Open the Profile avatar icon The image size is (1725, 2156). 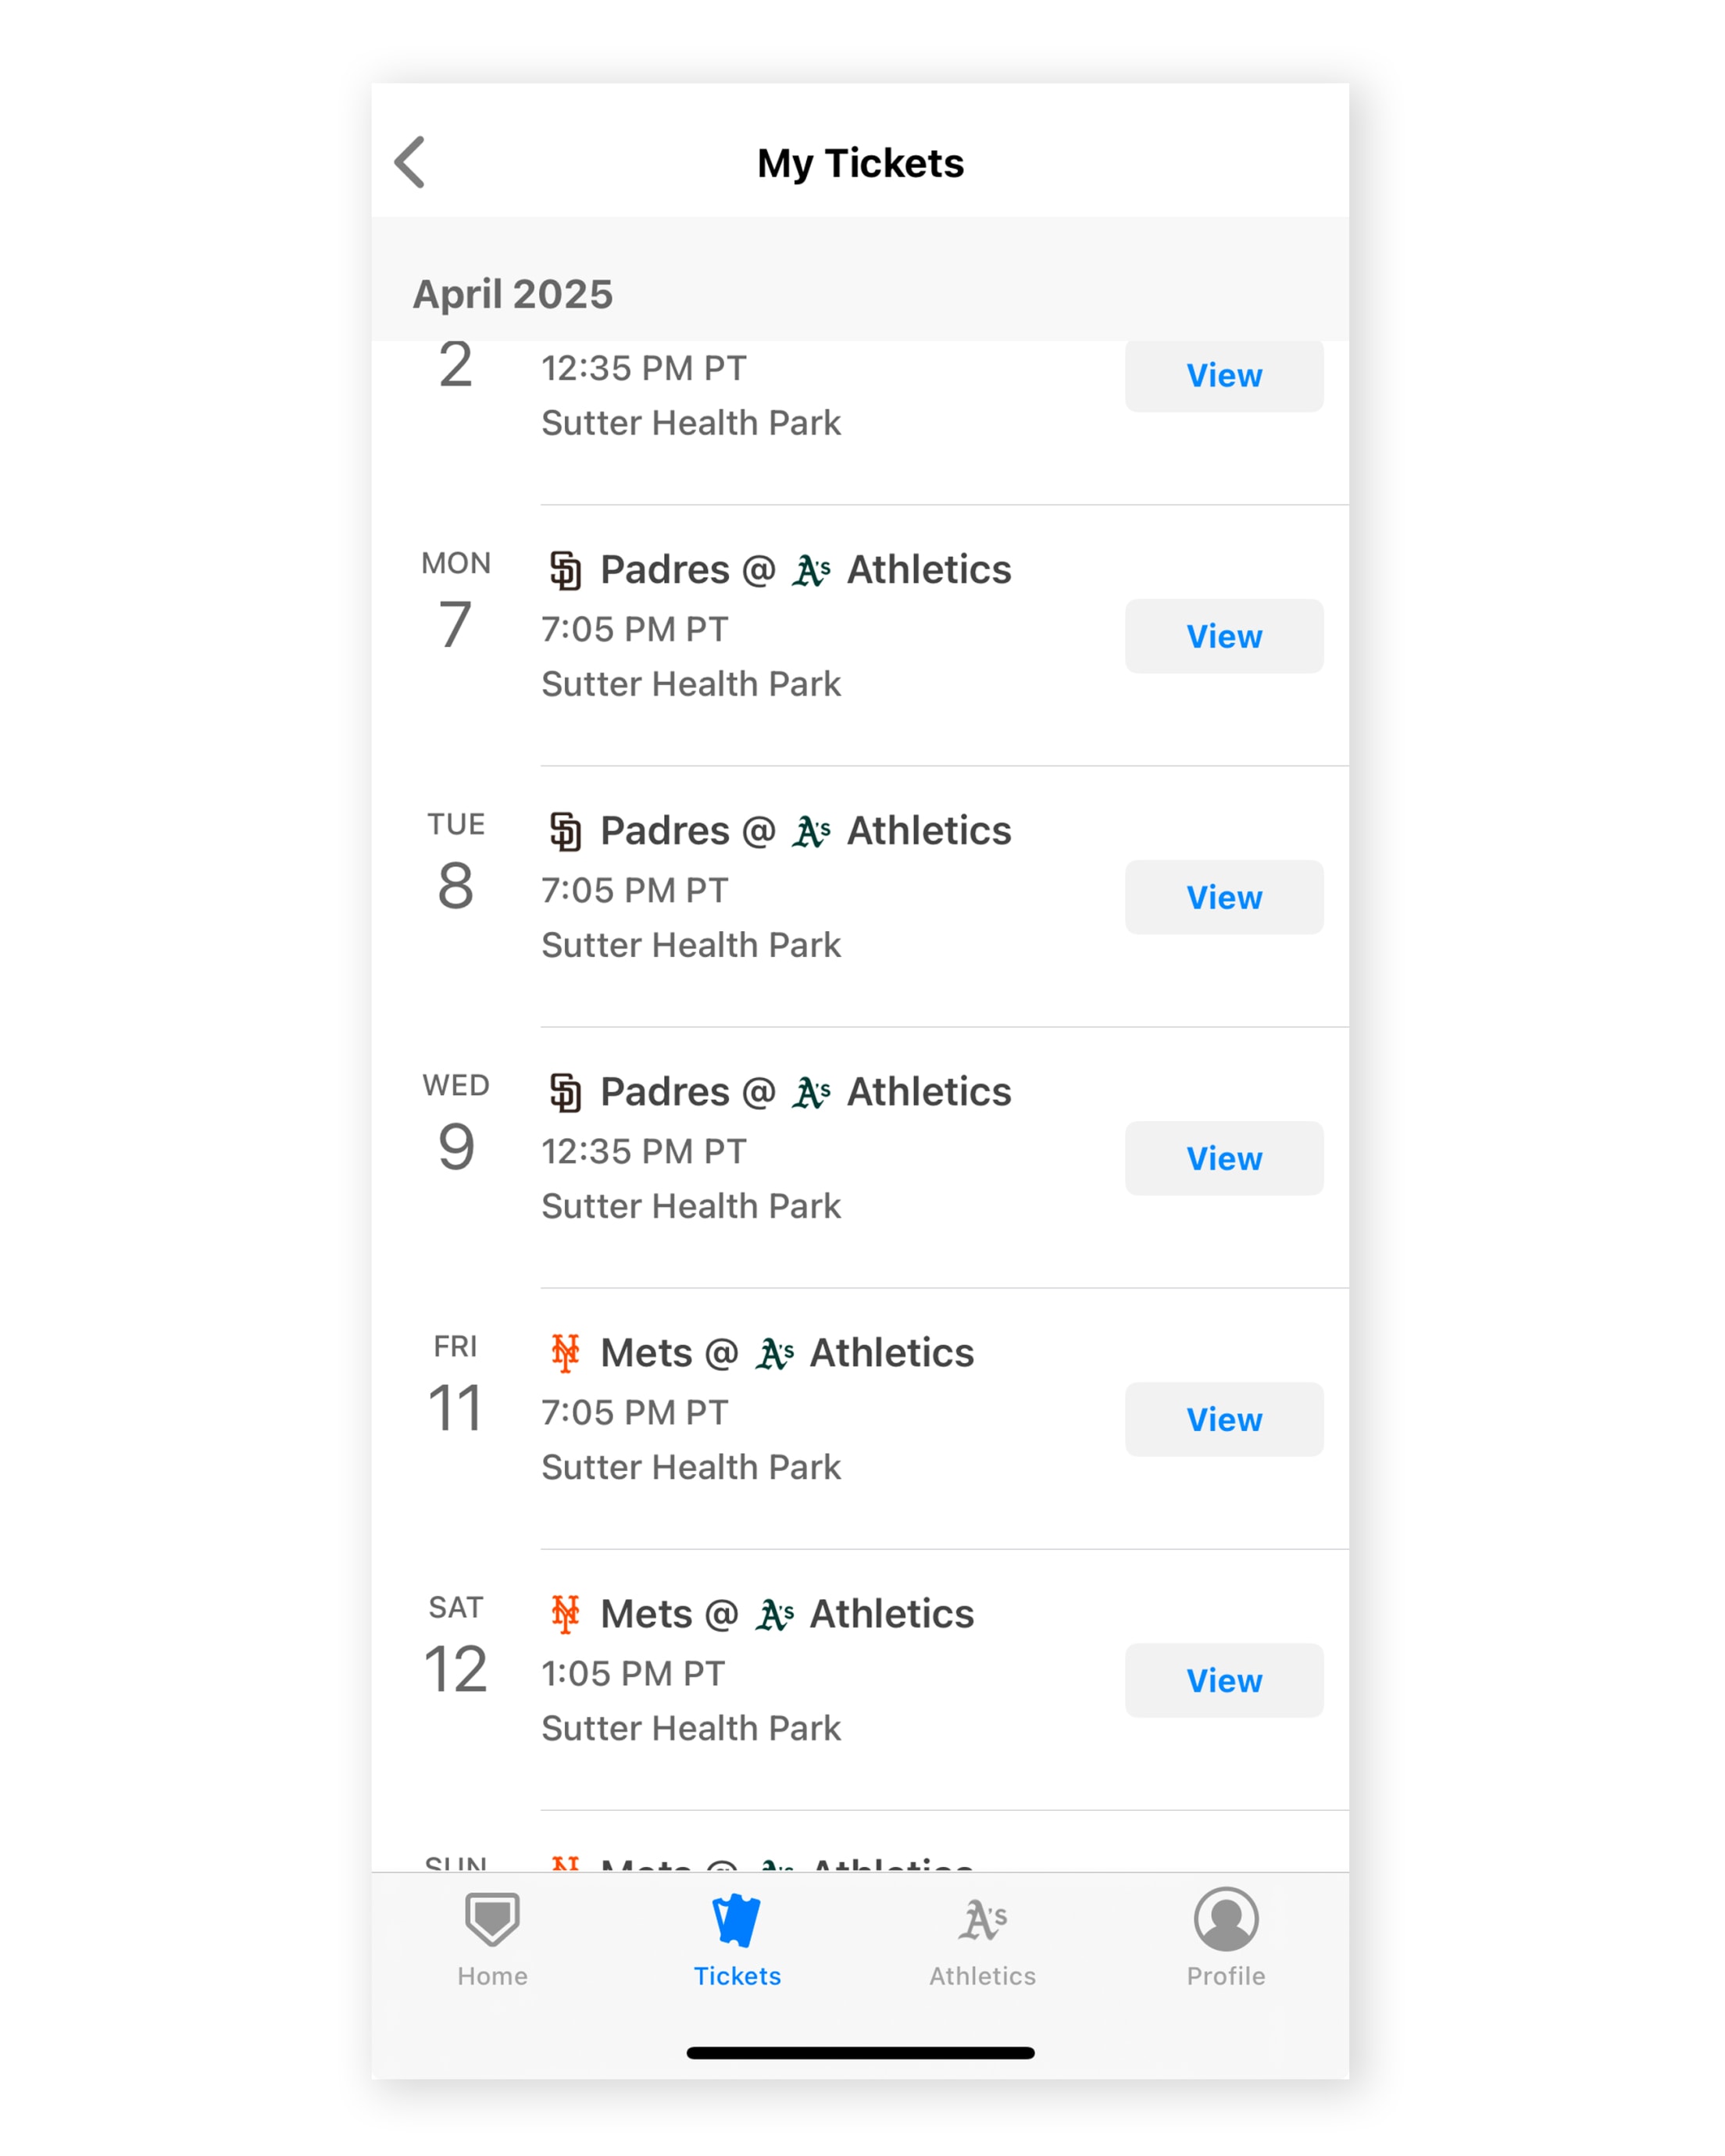(1225, 1918)
